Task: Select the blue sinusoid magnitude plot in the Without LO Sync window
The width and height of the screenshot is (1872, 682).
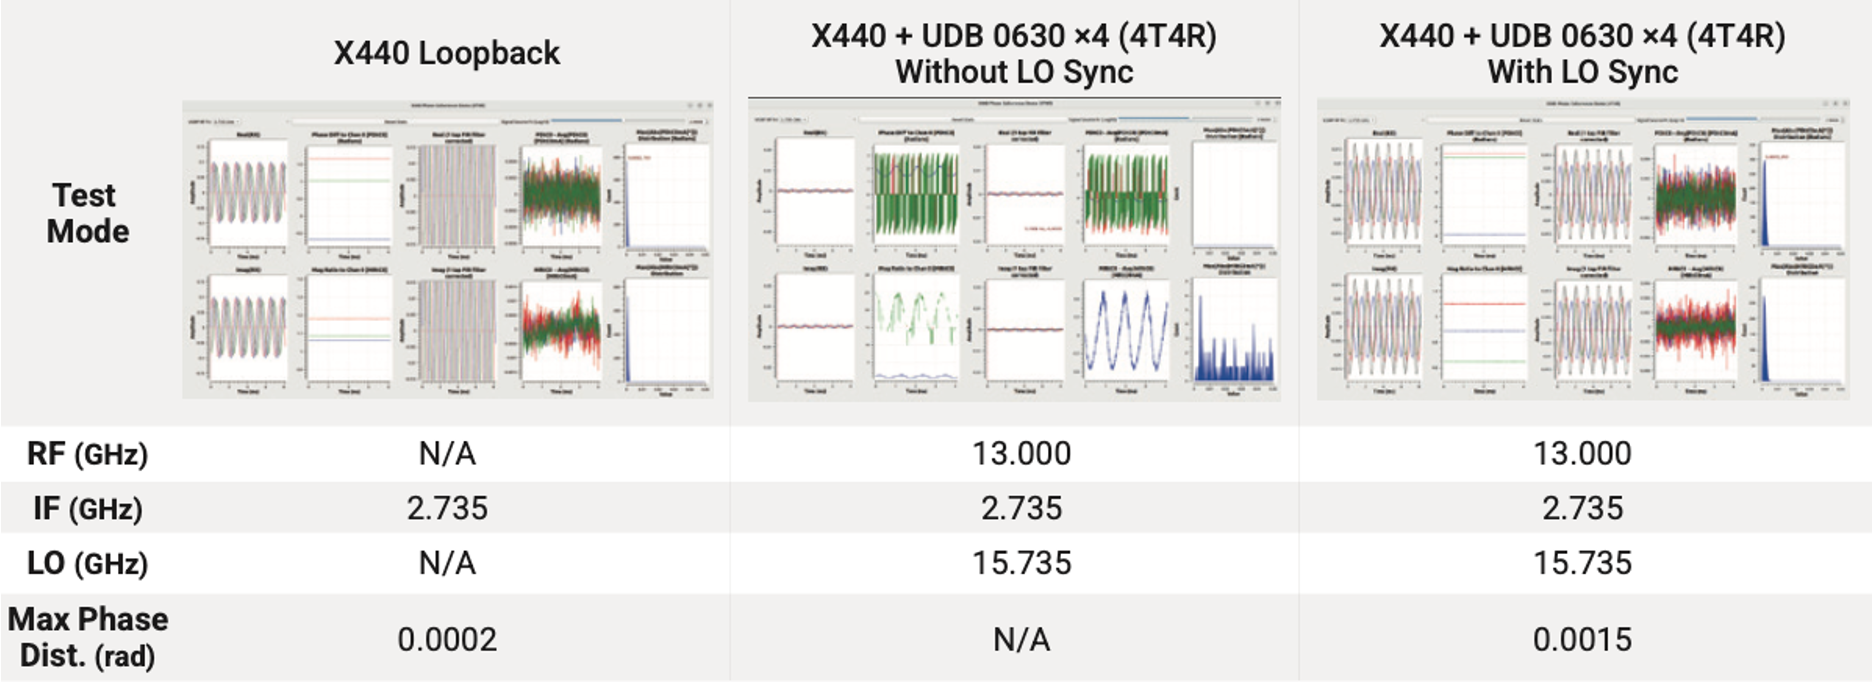Action: click(1126, 330)
